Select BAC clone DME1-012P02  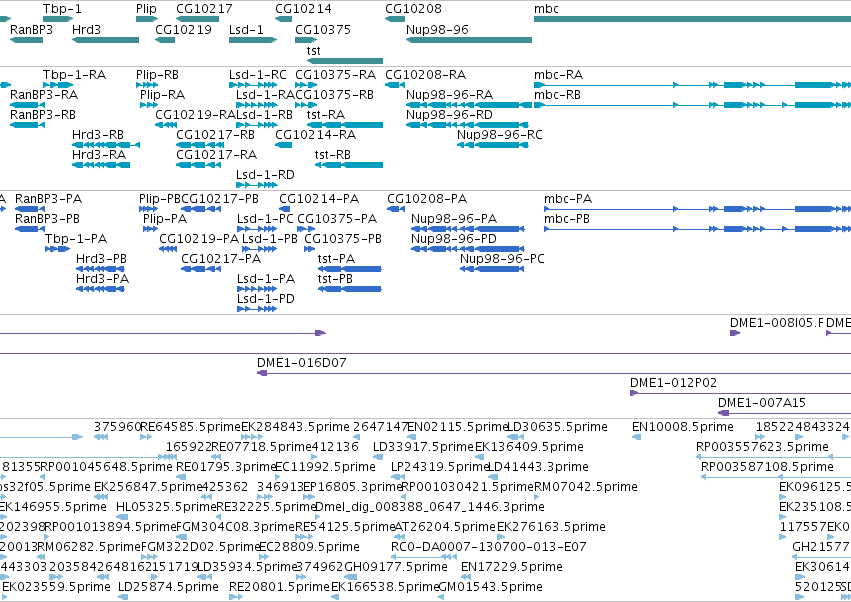[x=674, y=383]
